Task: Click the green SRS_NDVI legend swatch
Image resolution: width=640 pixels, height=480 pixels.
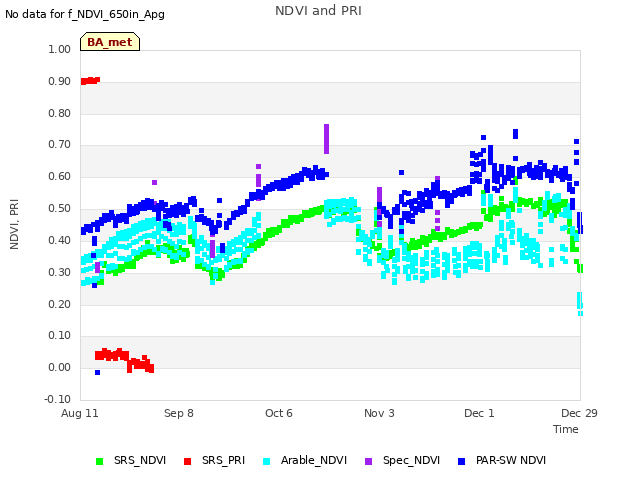Action: pos(99,461)
